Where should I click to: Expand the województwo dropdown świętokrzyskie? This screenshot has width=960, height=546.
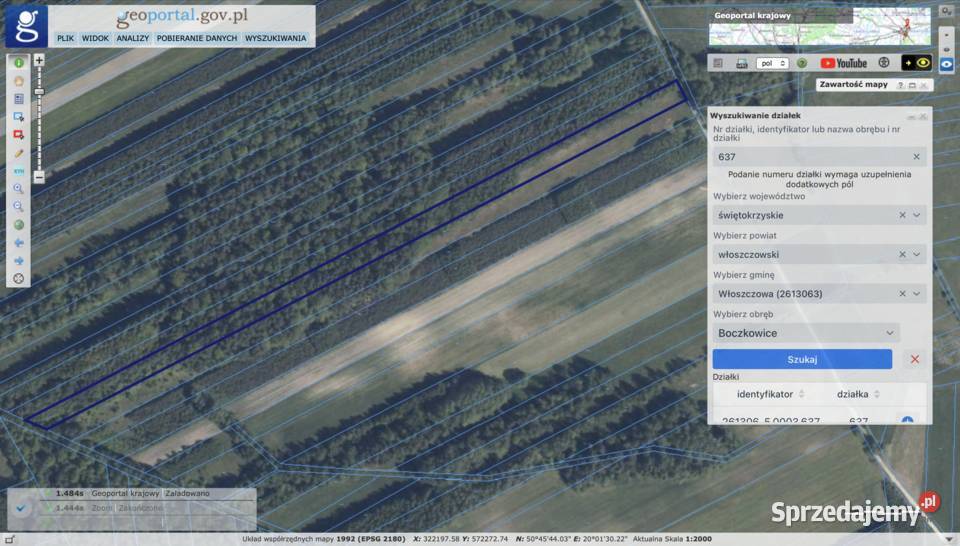[916, 215]
